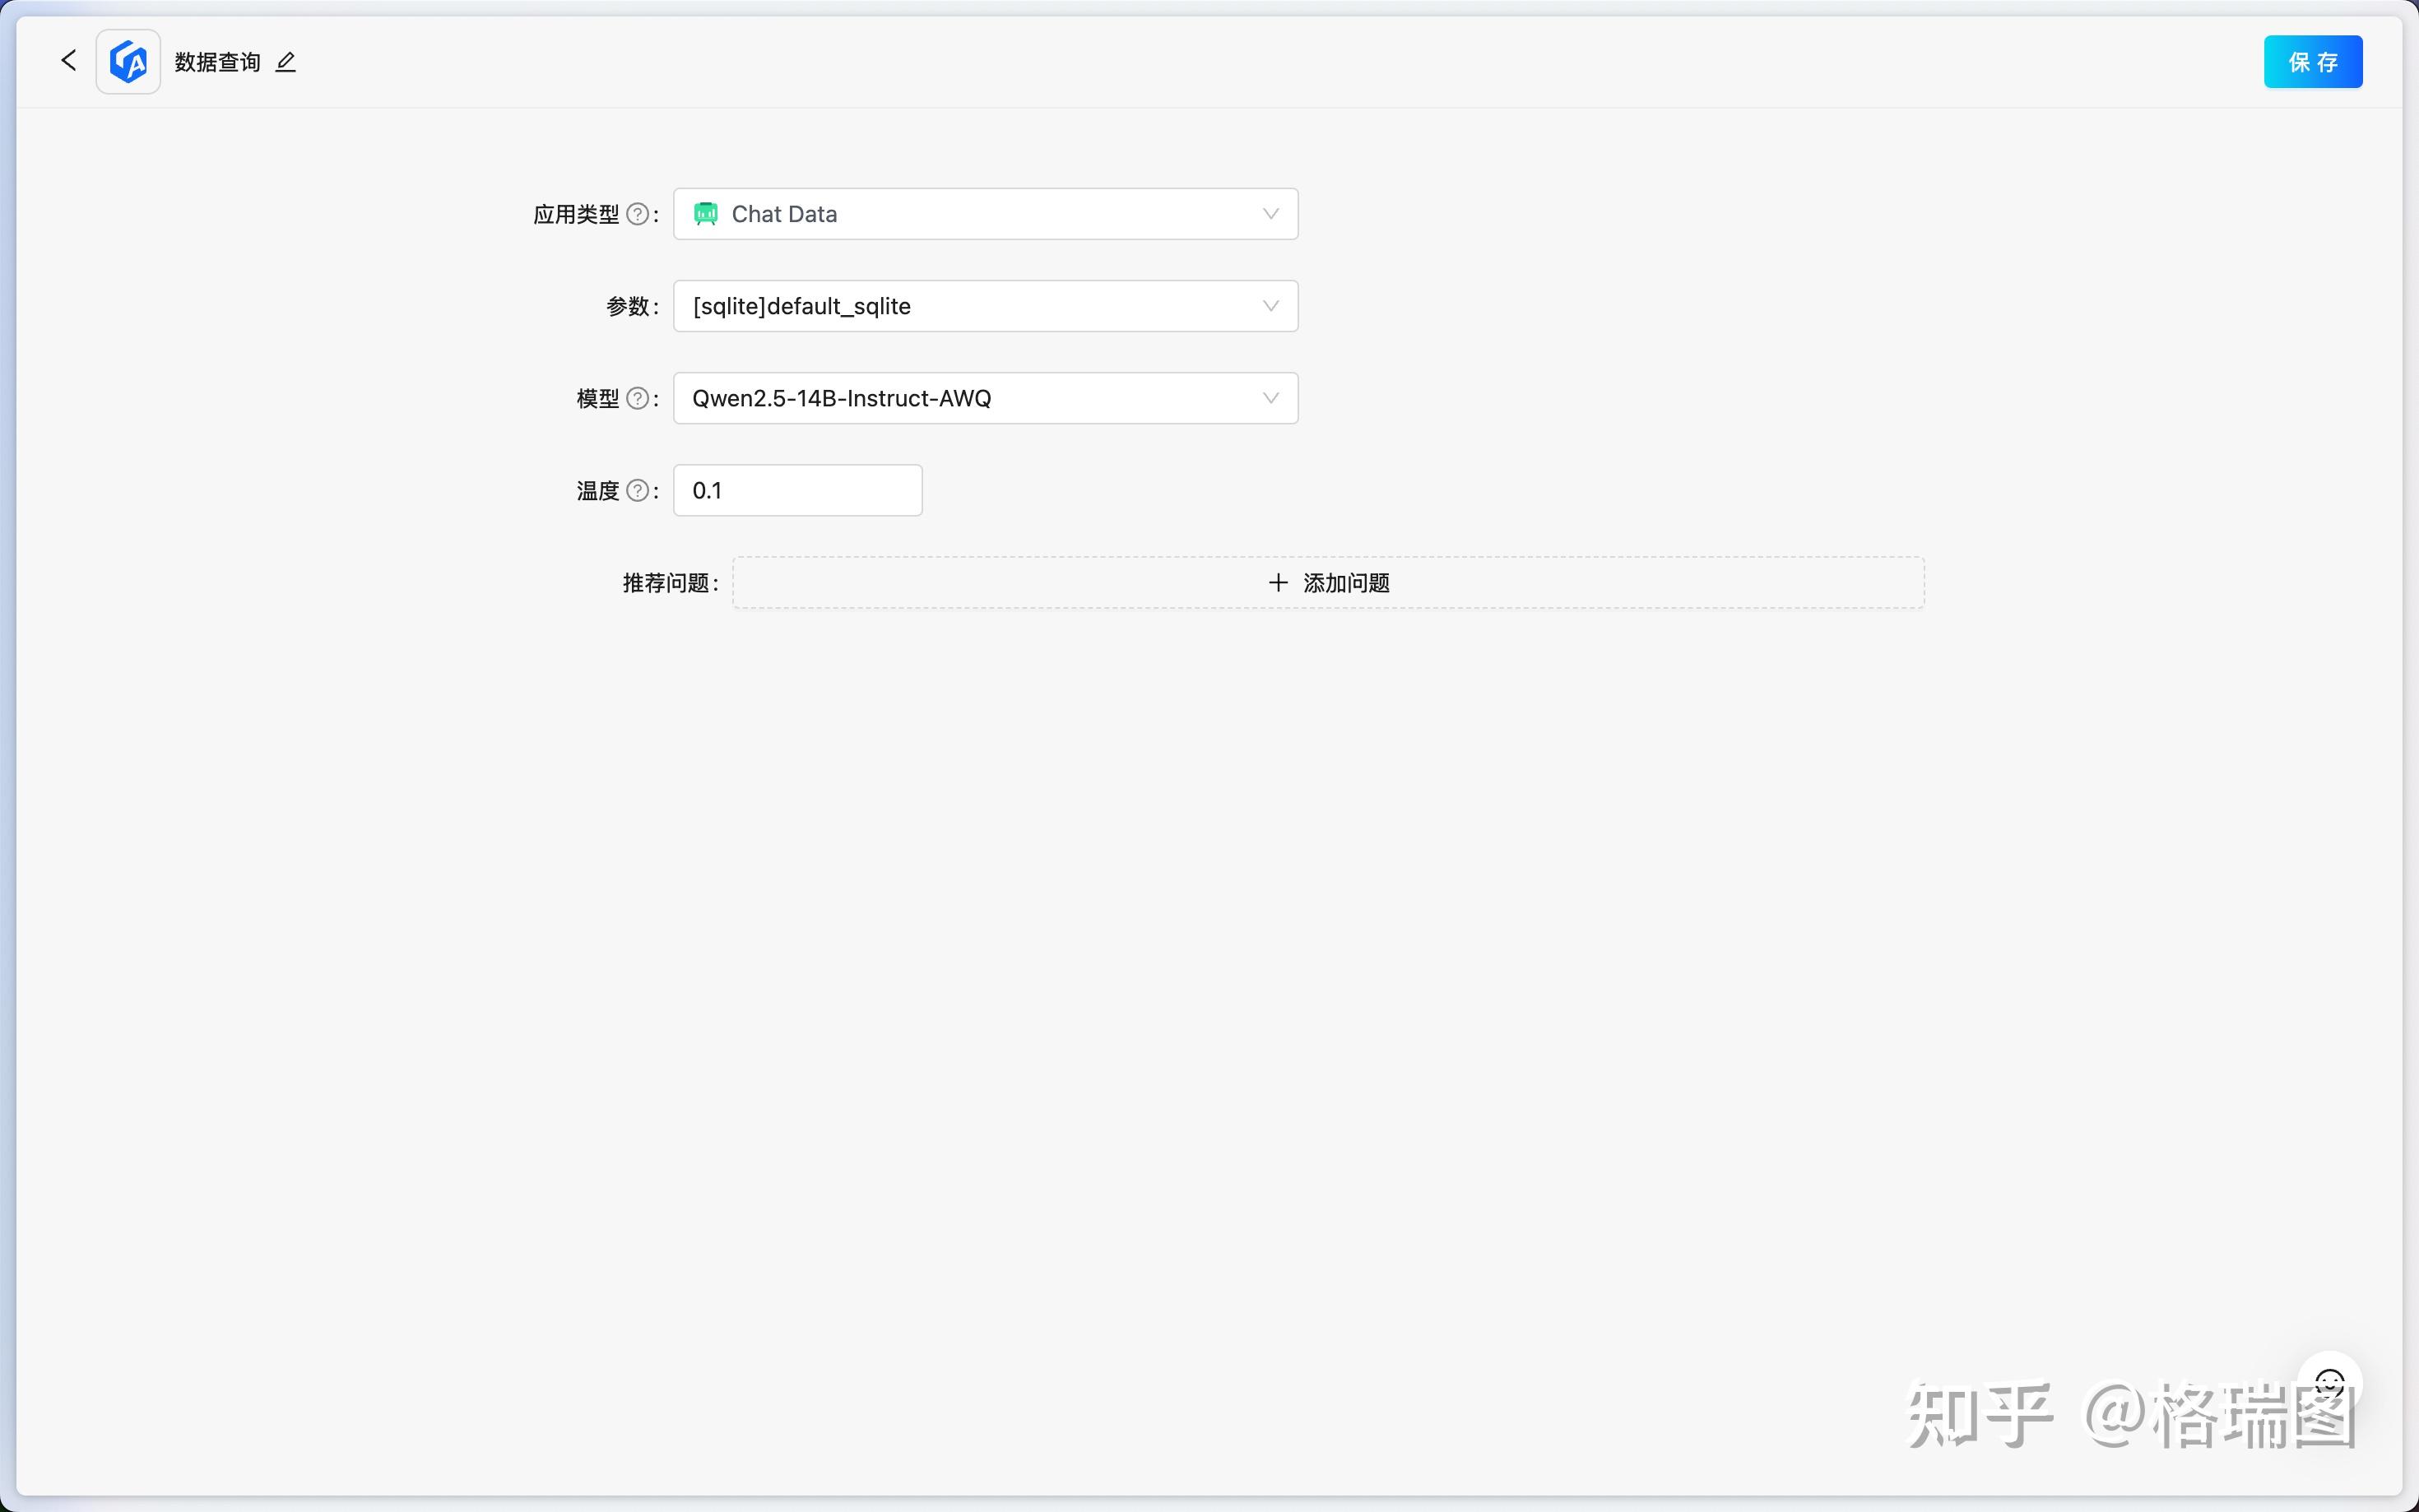Click the pencil icon to rename 数据查询
Viewport: 2419px width, 1512px height.
click(285, 62)
